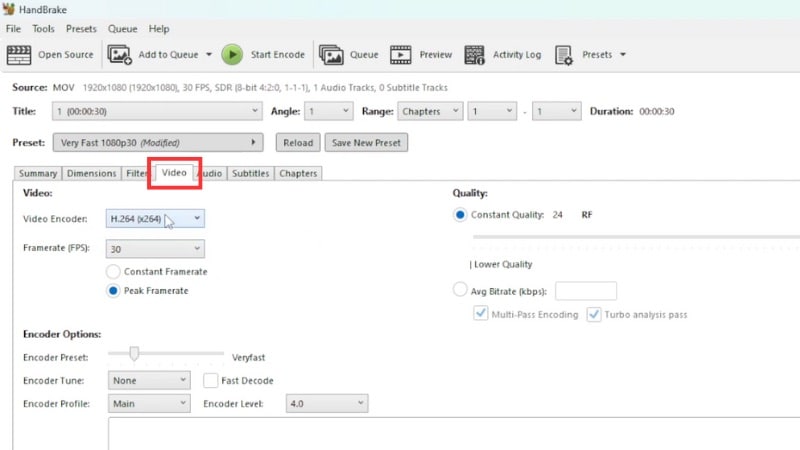
Task: Open the Video Encoder H.264 dropdown
Action: tap(155, 218)
